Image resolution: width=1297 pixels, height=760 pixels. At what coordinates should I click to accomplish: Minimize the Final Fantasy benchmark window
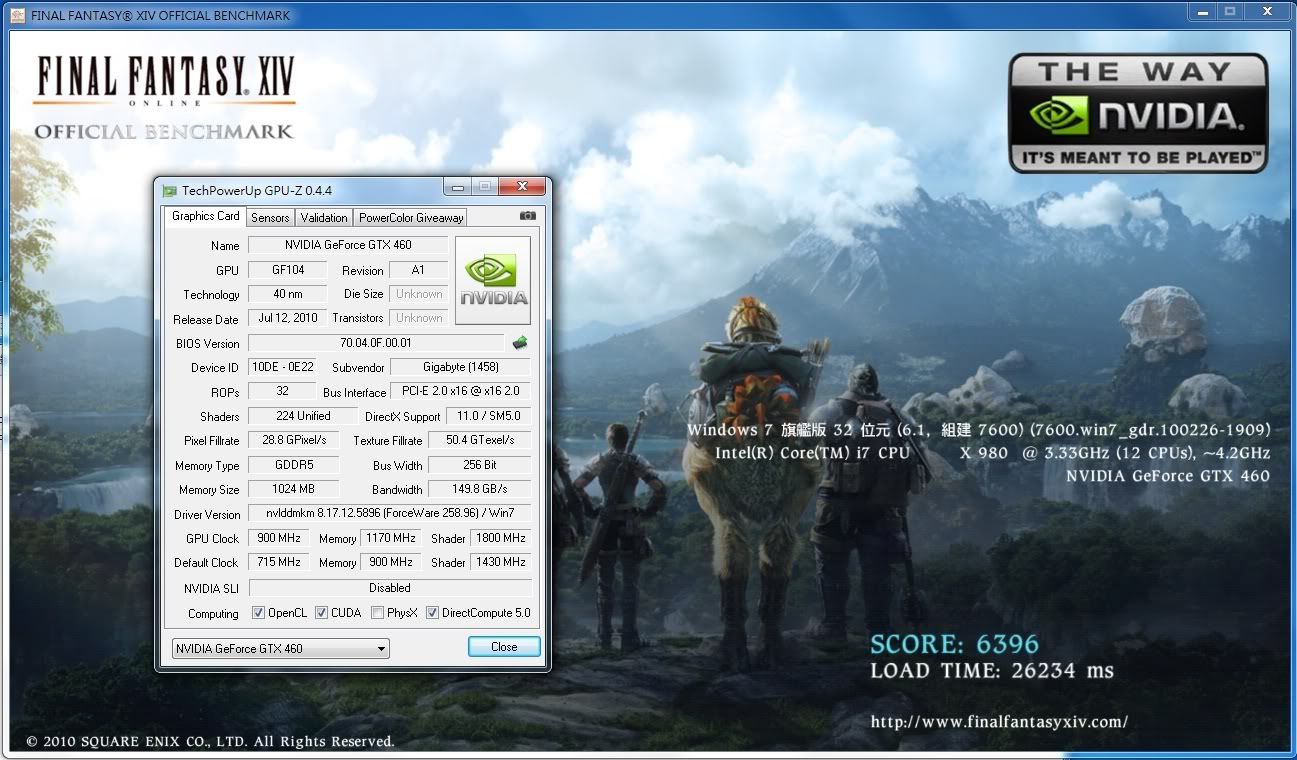pos(1203,11)
